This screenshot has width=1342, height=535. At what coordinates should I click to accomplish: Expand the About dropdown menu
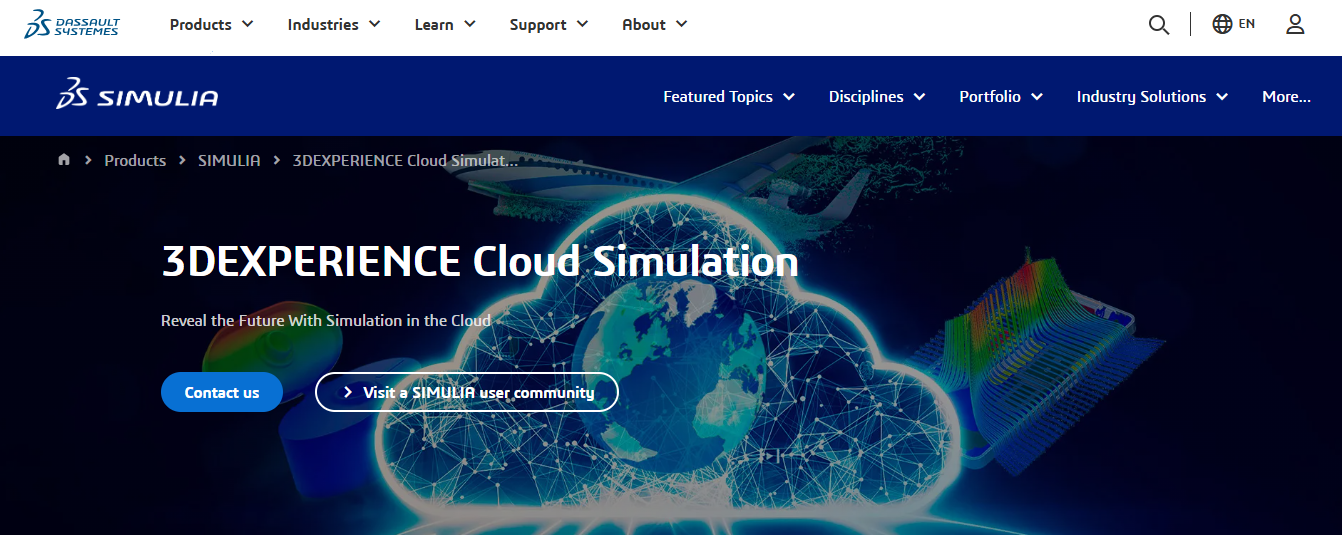pyautogui.click(x=655, y=24)
